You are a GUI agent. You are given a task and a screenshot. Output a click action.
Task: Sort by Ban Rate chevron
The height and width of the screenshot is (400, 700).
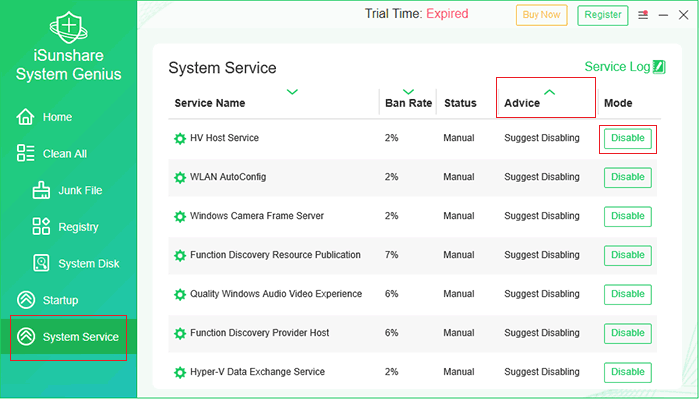pos(408,92)
